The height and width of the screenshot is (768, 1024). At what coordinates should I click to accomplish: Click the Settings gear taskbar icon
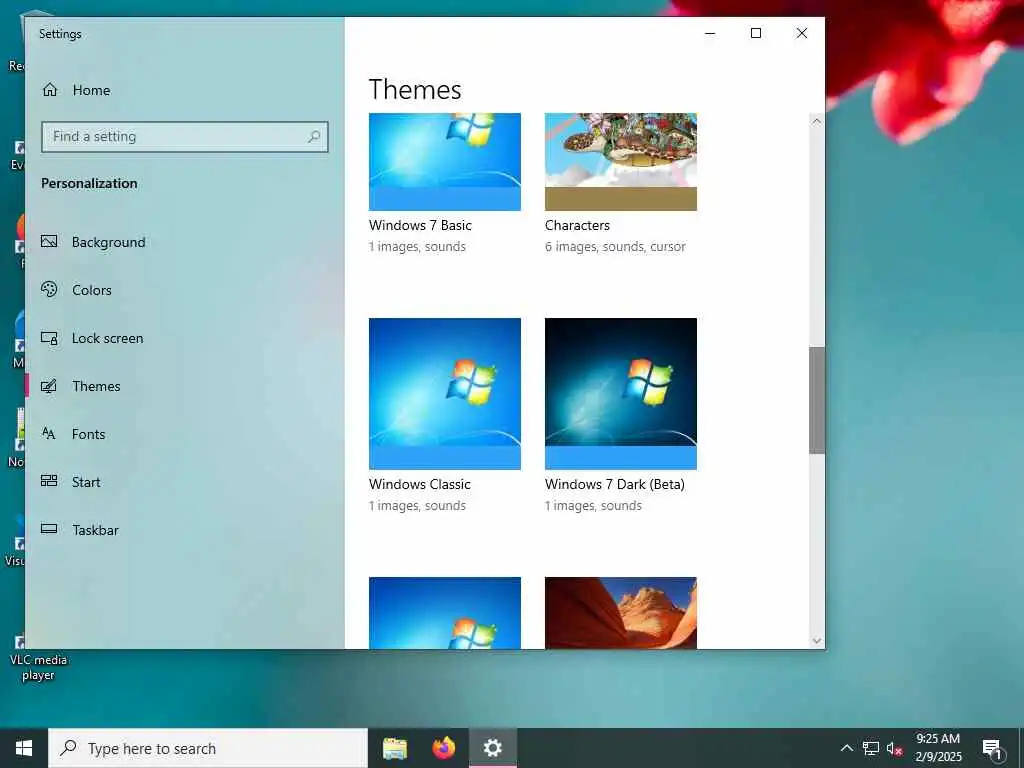coord(492,748)
